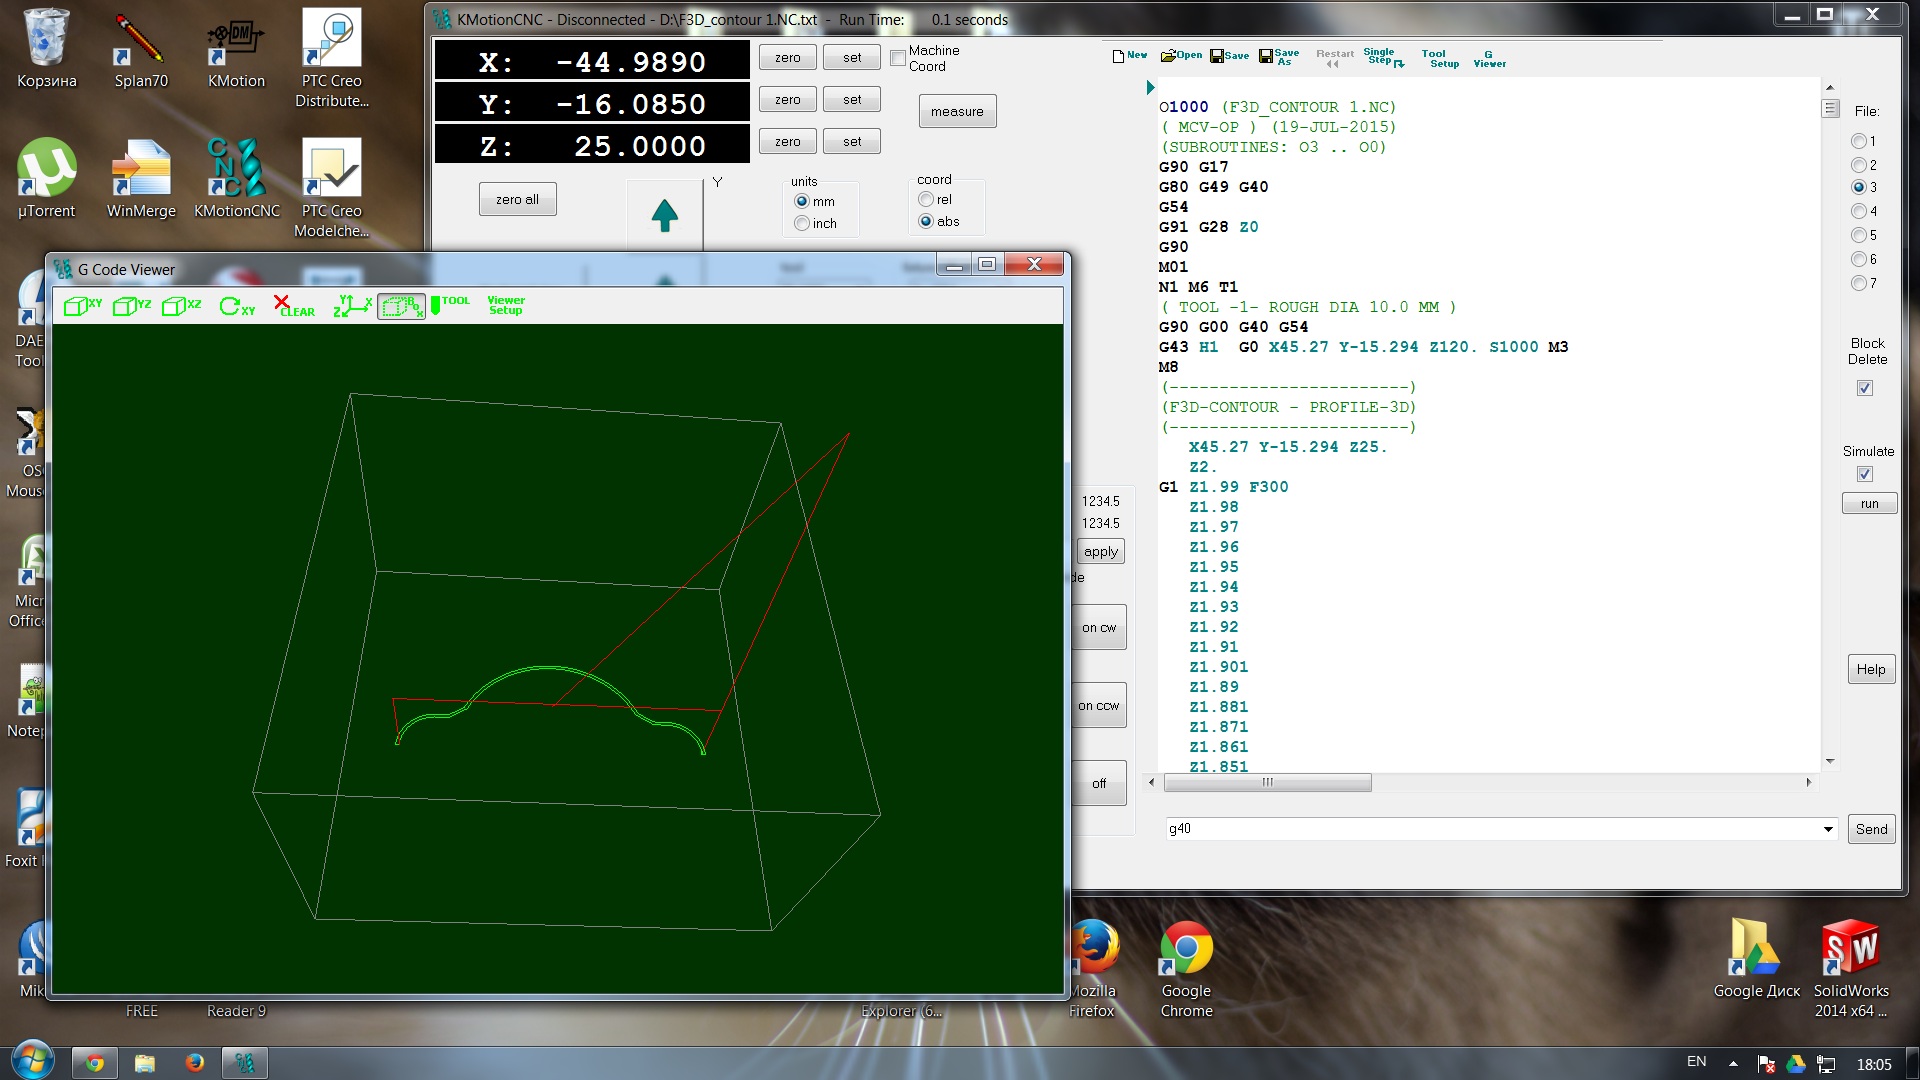This screenshot has height=1080, width=1920.
Task: Select the inch units radio button
Action: click(802, 224)
